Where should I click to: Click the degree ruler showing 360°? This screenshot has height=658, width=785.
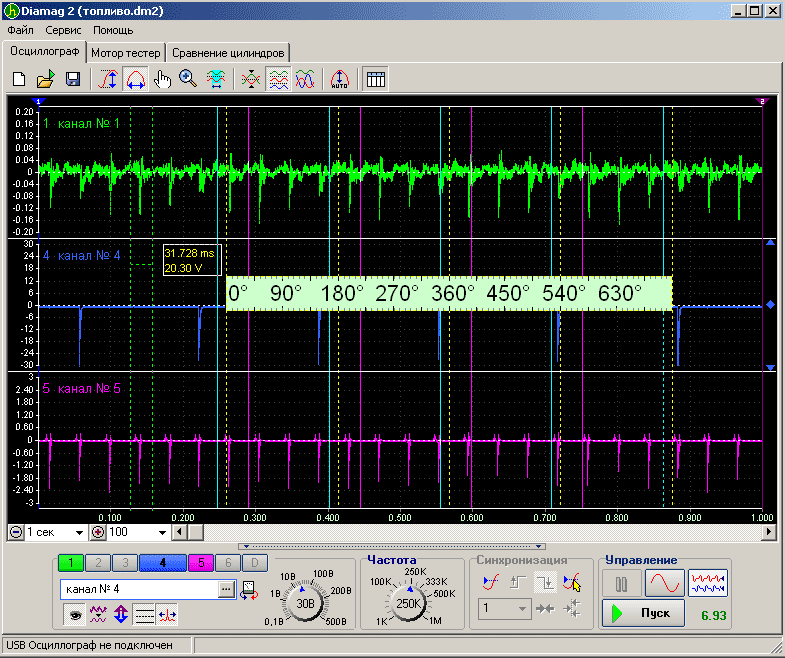[449, 293]
